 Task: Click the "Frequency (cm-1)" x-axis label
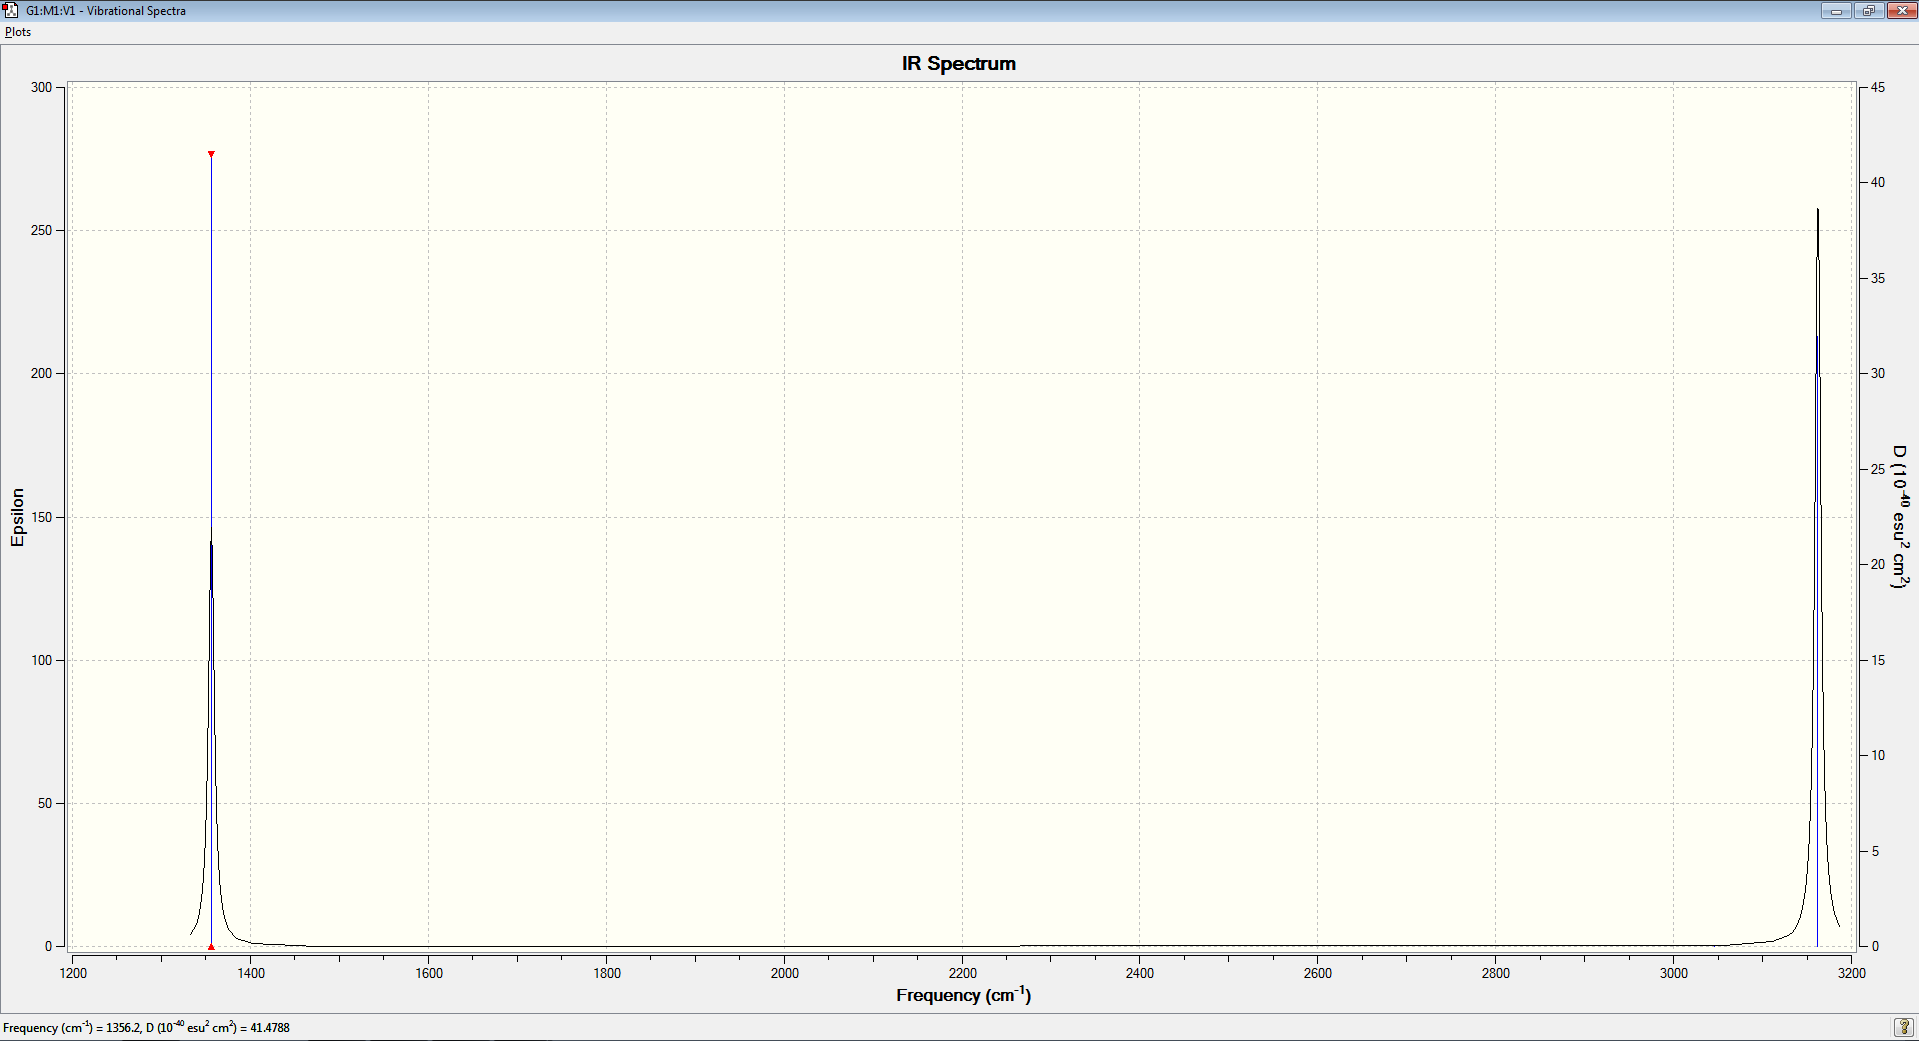963,995
